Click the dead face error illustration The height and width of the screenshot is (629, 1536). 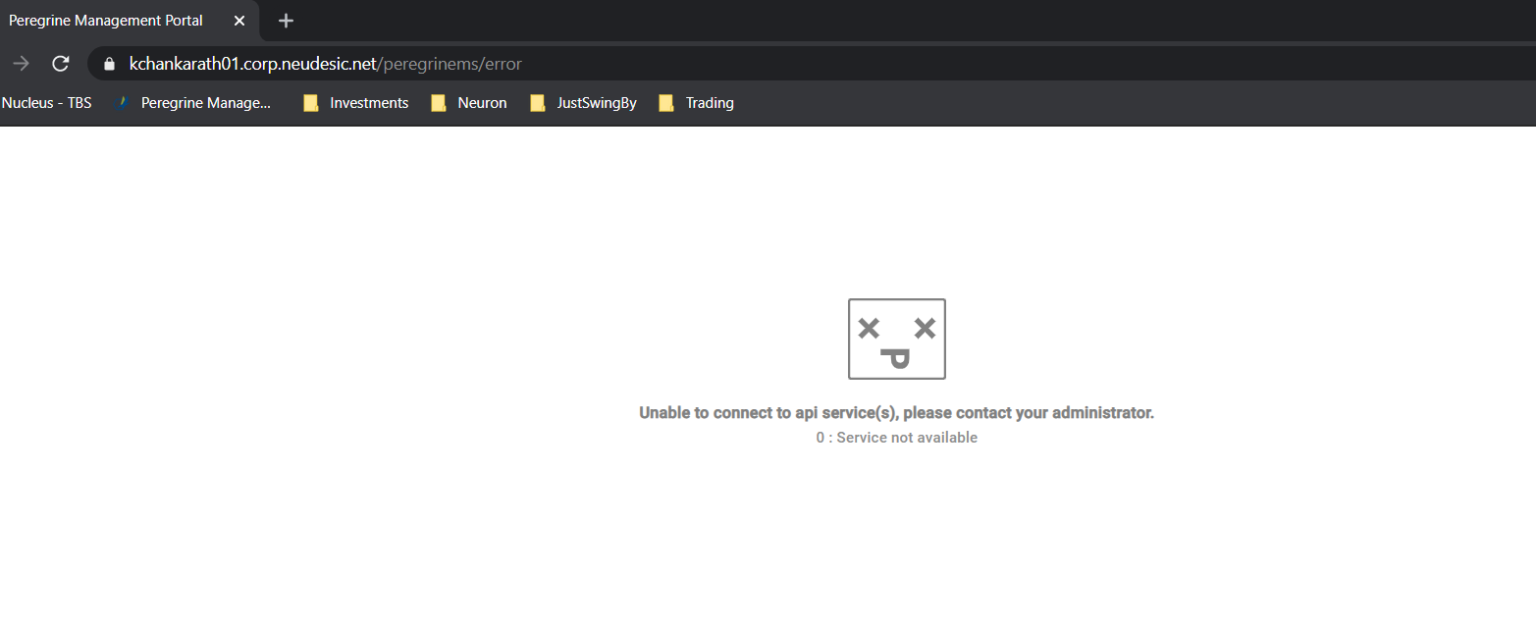[897, 339]
